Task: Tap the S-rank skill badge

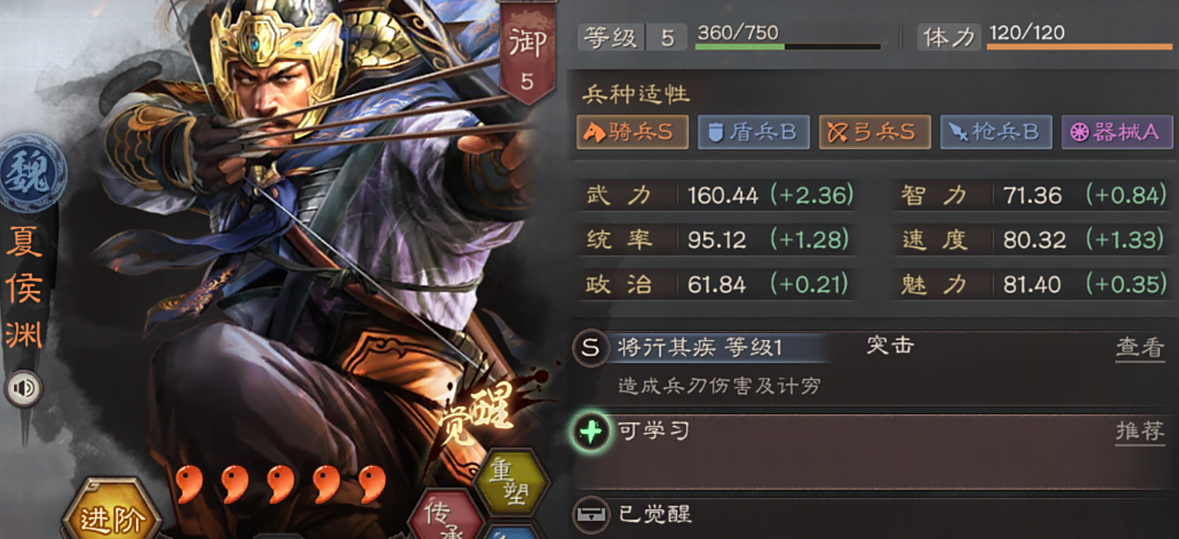Action: (591, 349)
